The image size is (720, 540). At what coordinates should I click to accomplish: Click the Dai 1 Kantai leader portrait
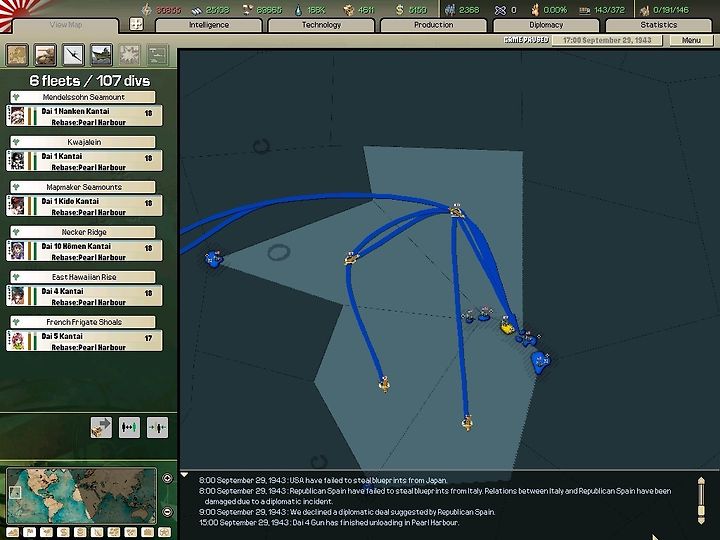(x=17, y=161)
